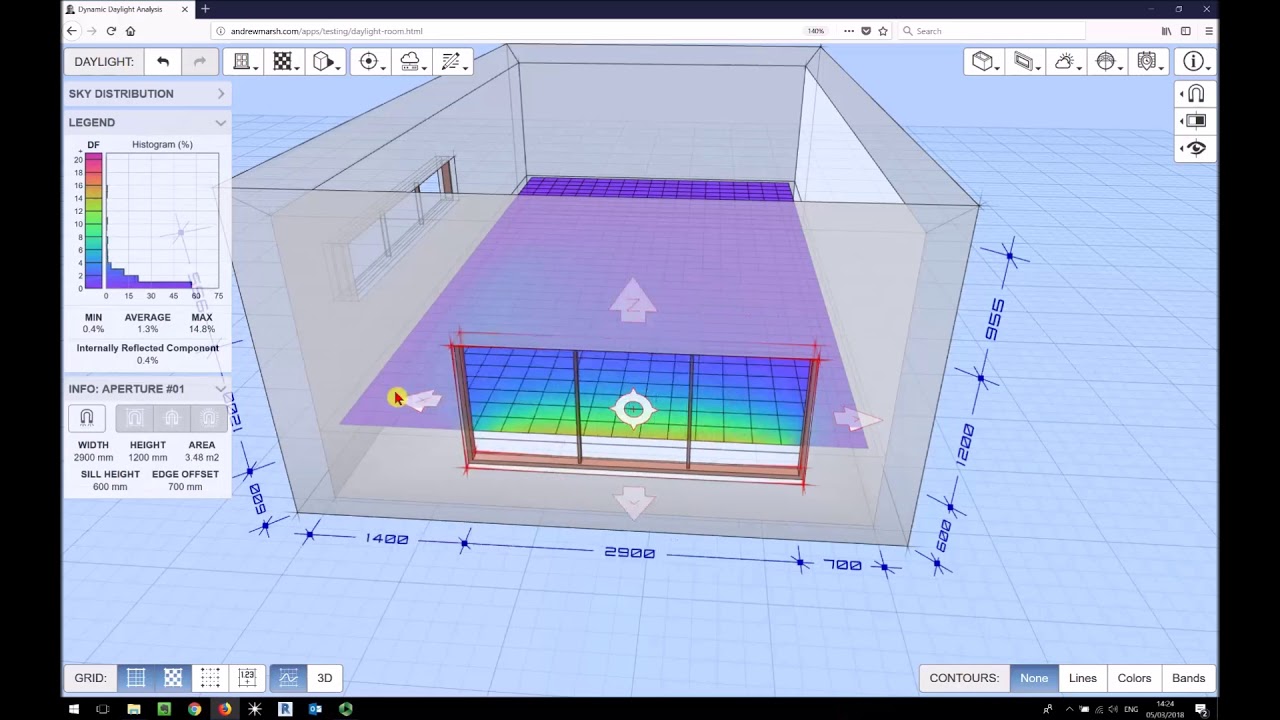The width and height of the screenshot is (1280, 720).
Task: Open Google Chrome from the taskbar
Action: pyautogui.click(x=195, y=709)
